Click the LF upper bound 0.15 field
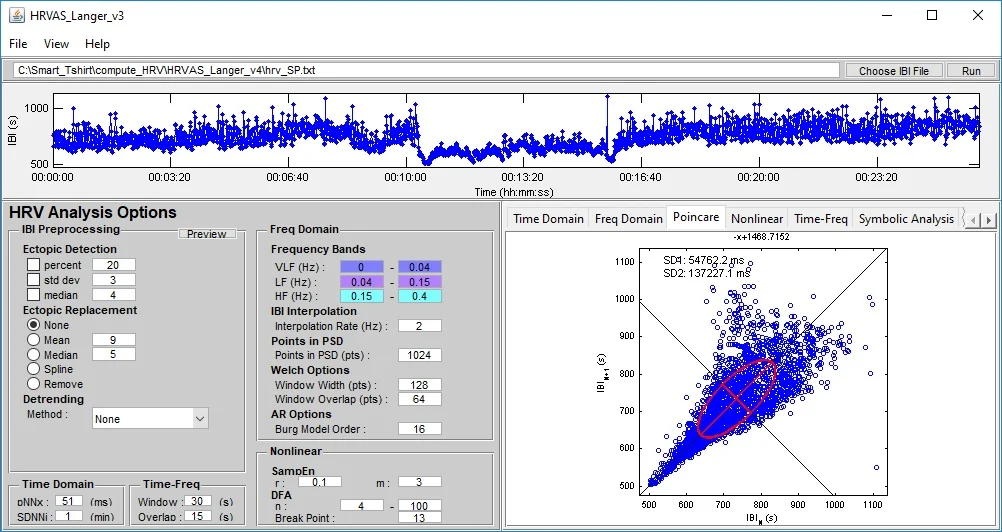This screenshot has width=1002, height=532. click(x=419, y=282)
